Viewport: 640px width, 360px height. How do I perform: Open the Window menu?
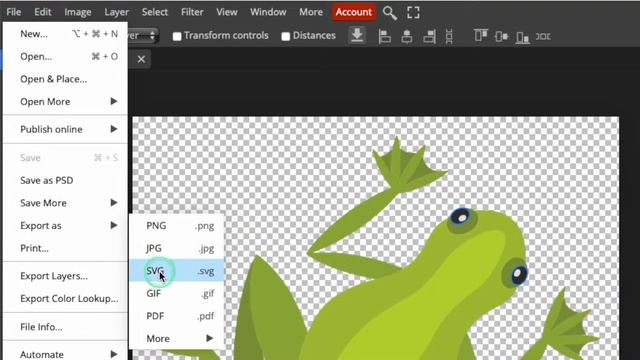pos(268,12)
